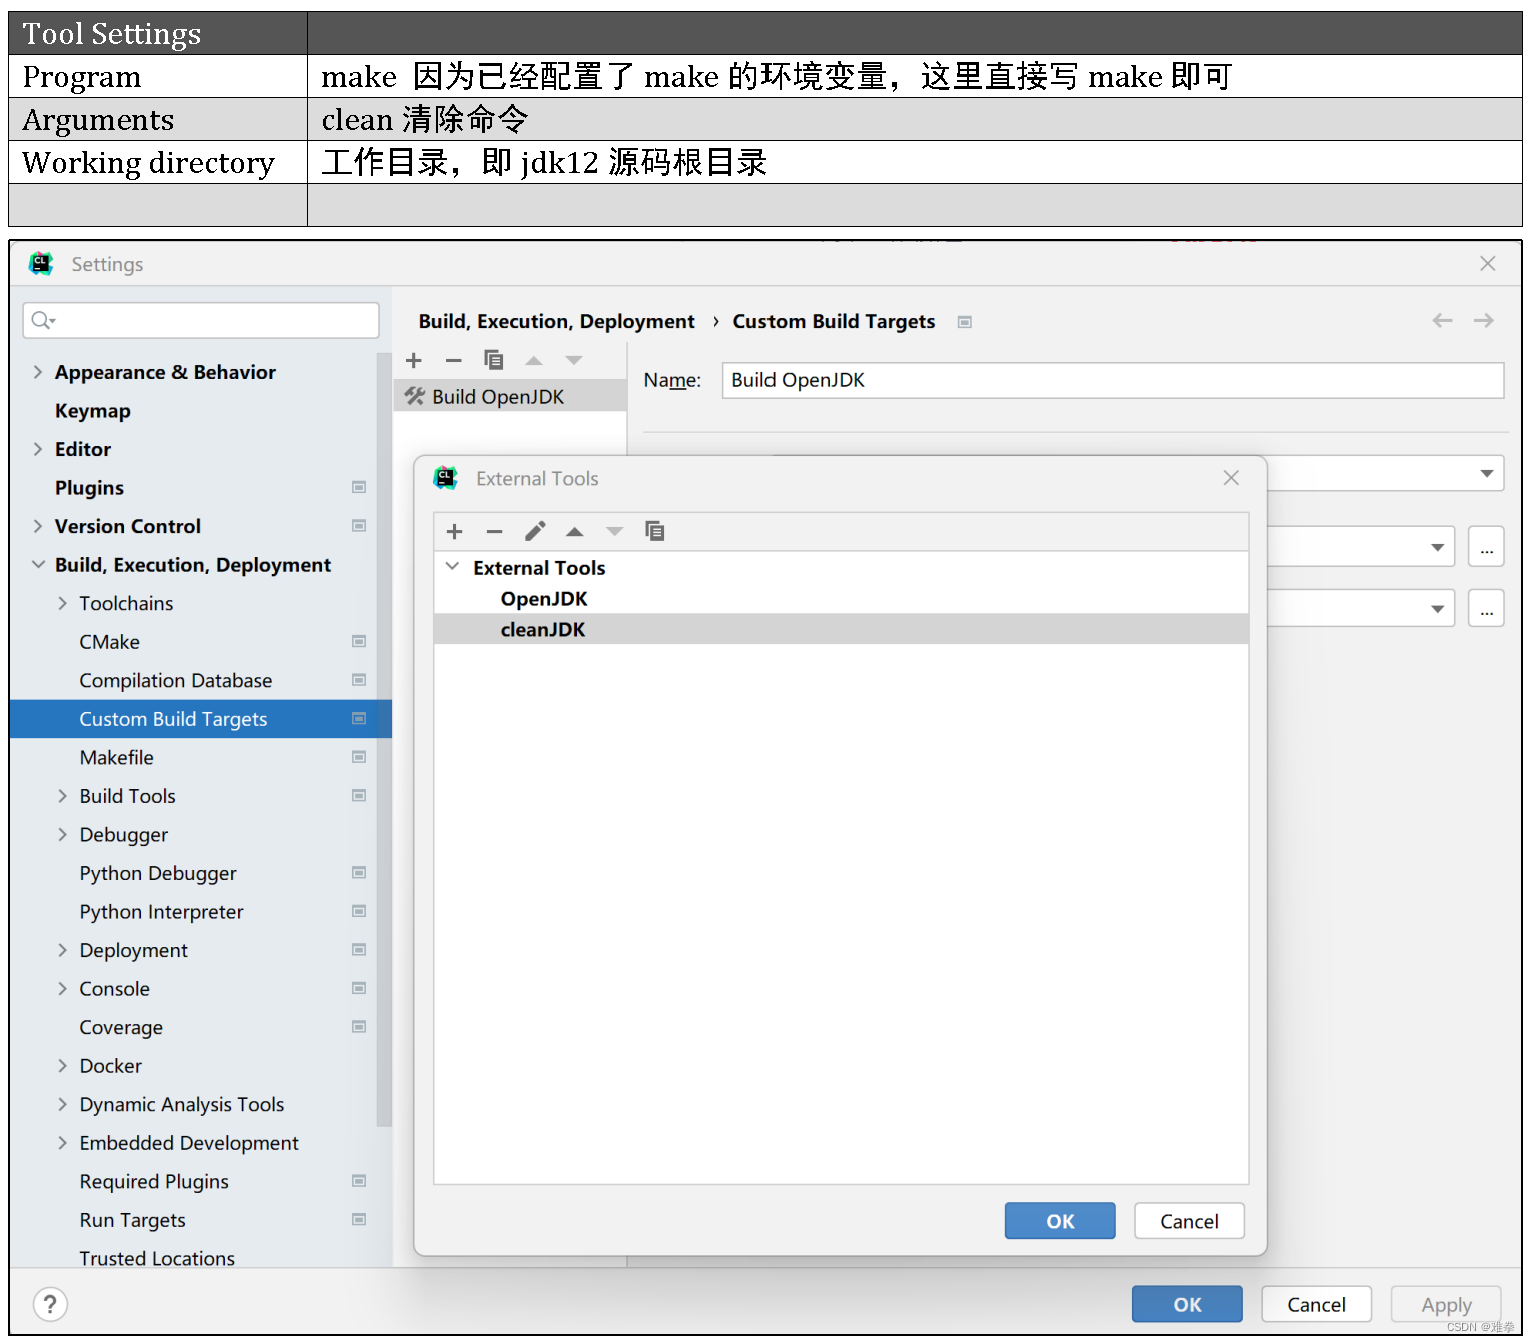Expand Appearance & Behavior settings group
Viewport: 1530px width, 1342px height.
(38, 372)
